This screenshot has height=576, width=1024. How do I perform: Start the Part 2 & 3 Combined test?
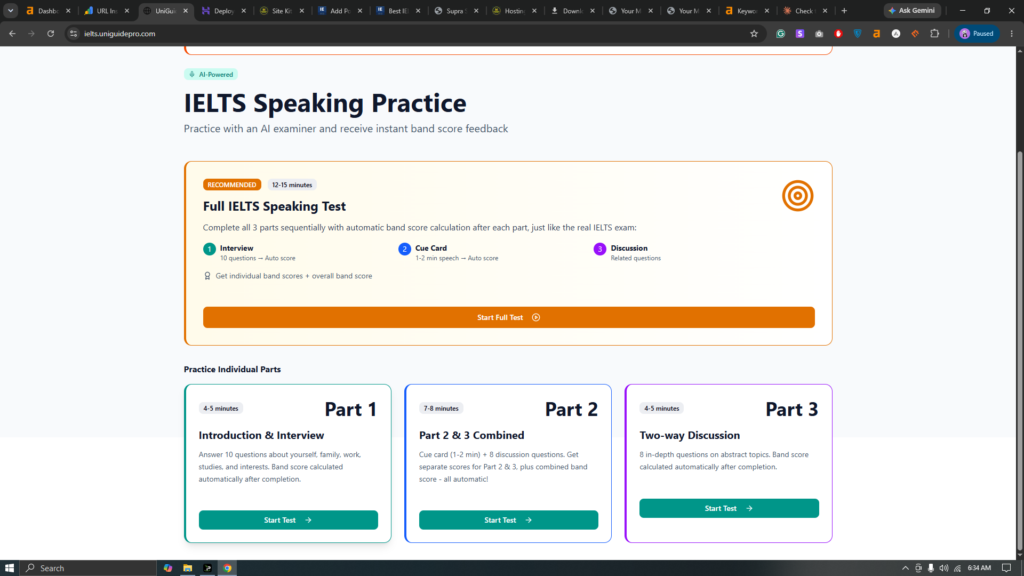pyautogui.click(x=508, y=520)
